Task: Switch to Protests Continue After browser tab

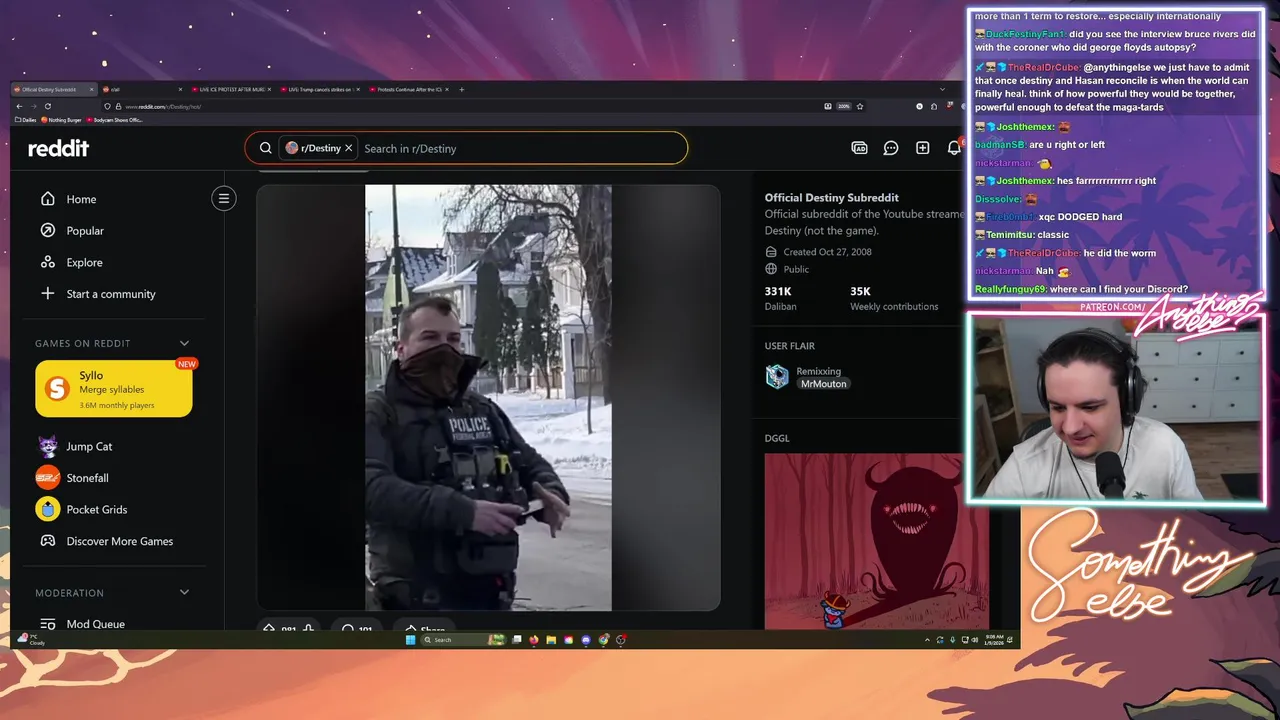Action: coord(406,89)
